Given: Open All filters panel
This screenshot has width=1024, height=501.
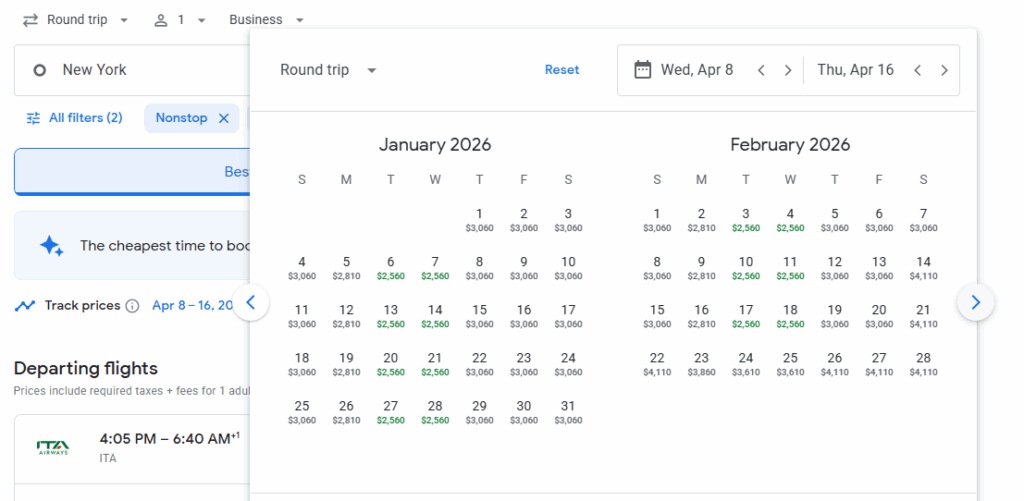Looking at the screenshot, I should 74,118.
